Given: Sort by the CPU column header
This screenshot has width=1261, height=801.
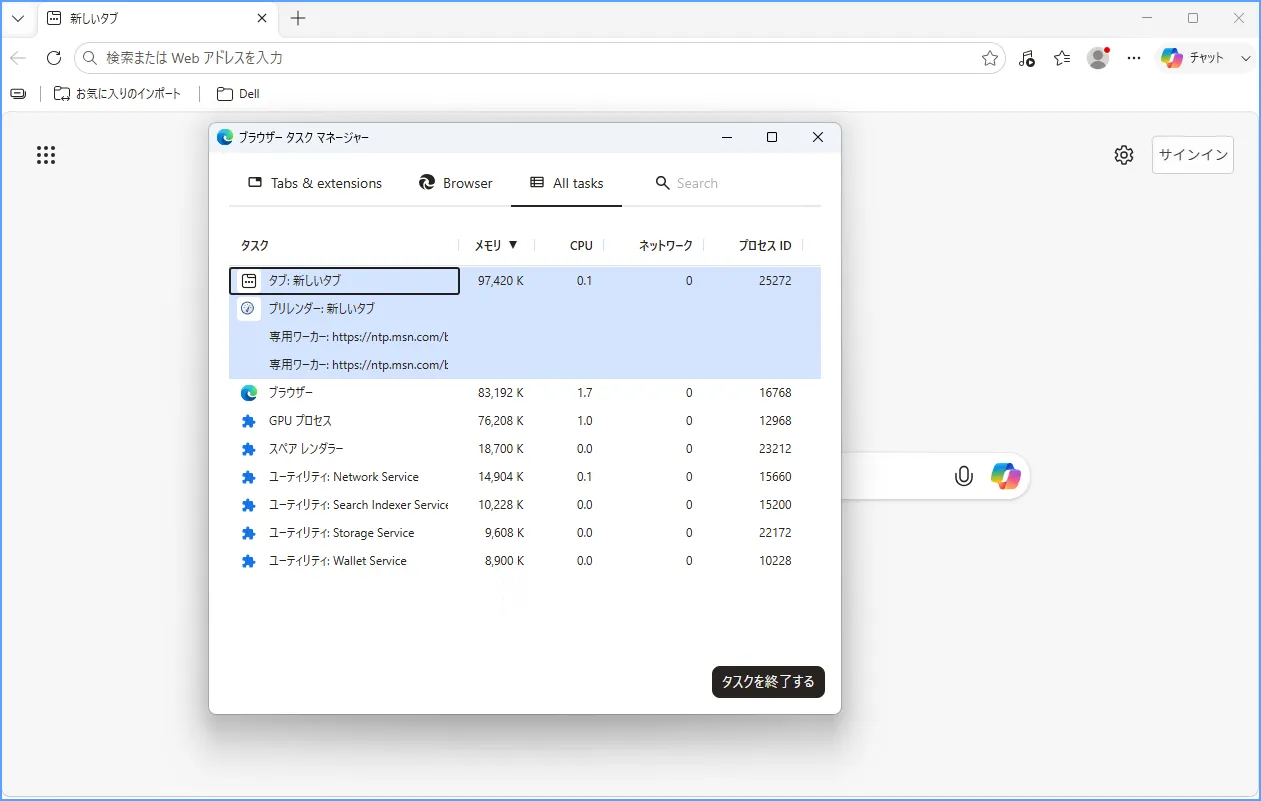Looking at the screenshot, I should pos(581,245).
